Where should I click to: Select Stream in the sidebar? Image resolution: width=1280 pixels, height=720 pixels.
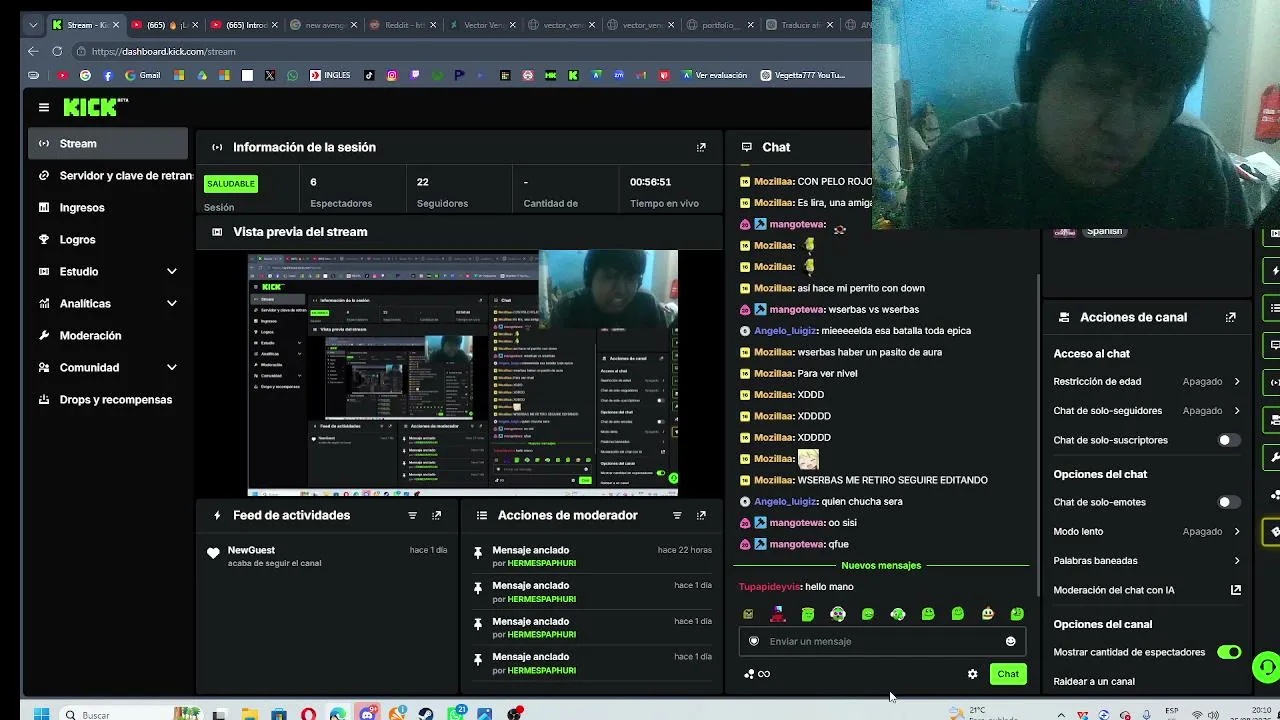[108, 143]
